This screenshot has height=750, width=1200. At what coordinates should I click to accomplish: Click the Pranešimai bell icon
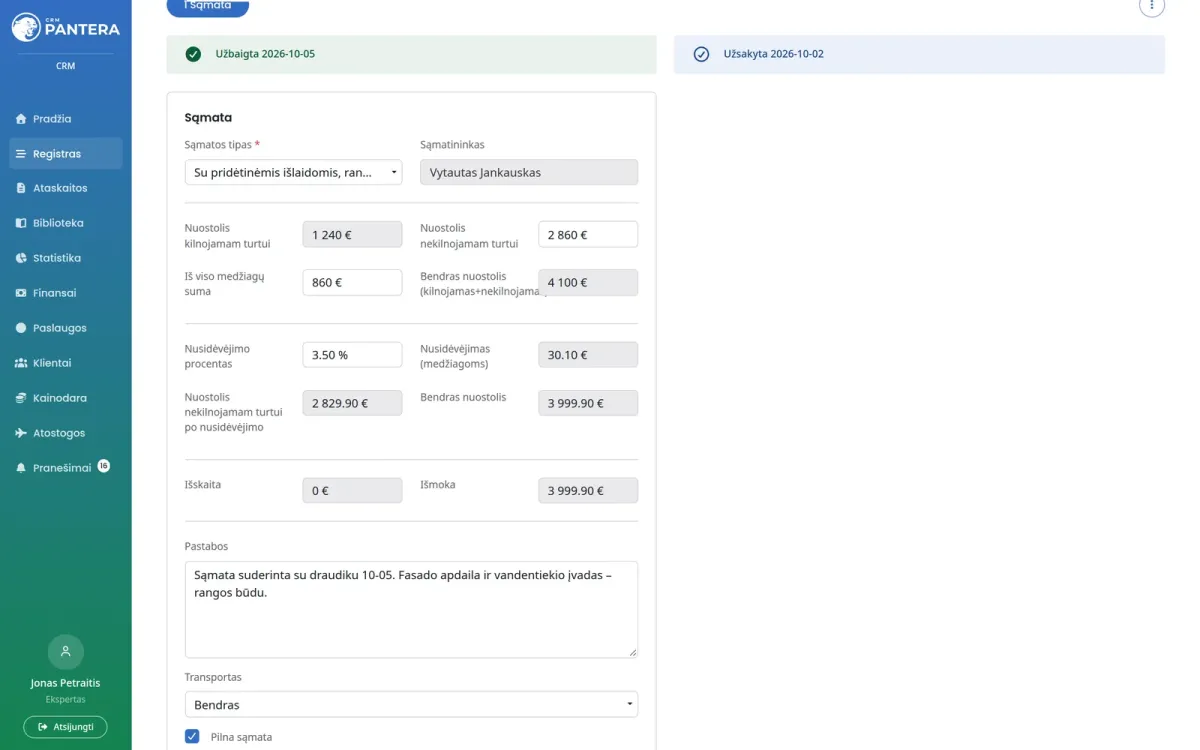click(21, 468)
